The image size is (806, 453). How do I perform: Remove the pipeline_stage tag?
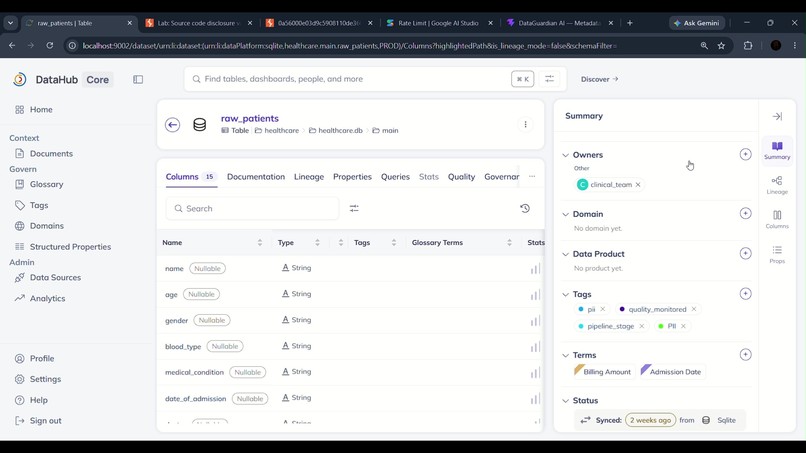click(642, 326)
